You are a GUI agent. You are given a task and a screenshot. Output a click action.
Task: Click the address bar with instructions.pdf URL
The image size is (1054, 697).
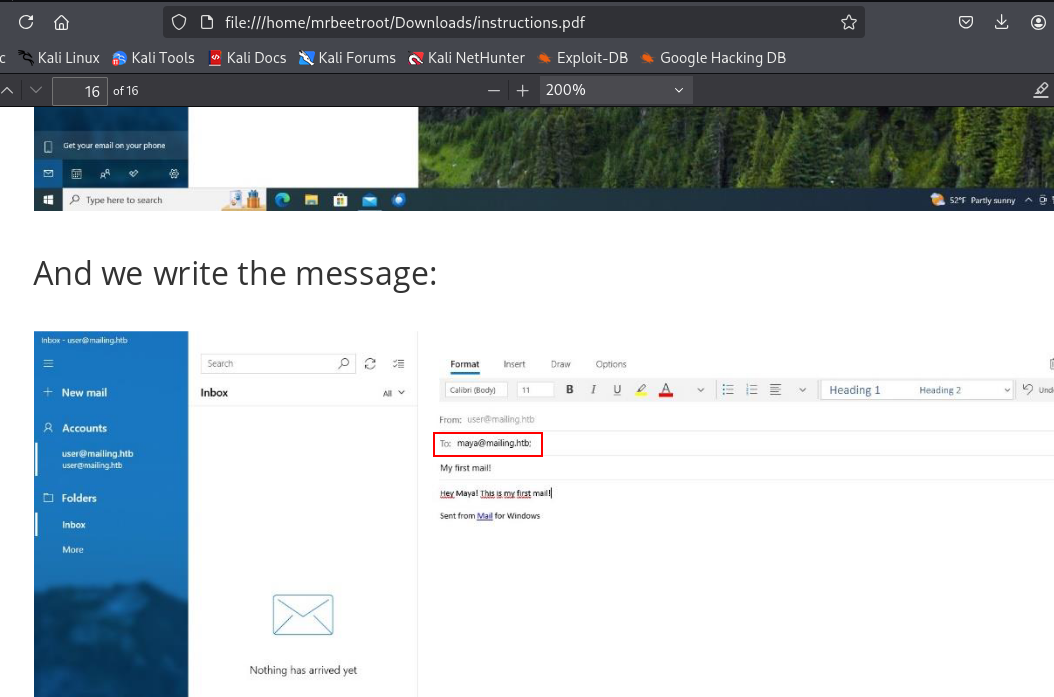pos(514,22)
